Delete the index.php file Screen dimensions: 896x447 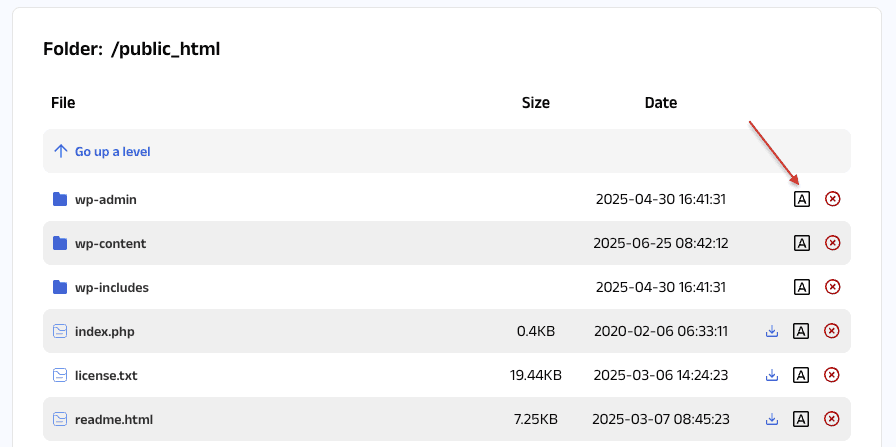pos(832,331)
